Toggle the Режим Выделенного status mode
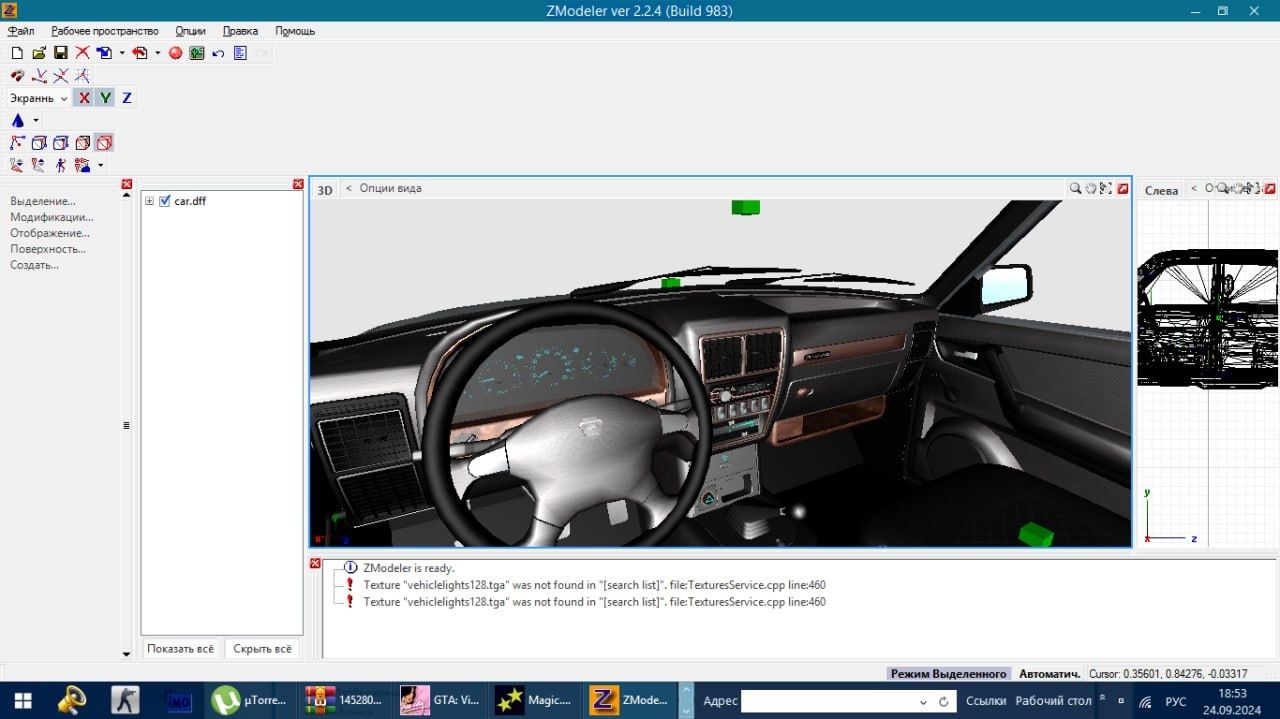Screen dimensions: 1280x719 (948, 674)
